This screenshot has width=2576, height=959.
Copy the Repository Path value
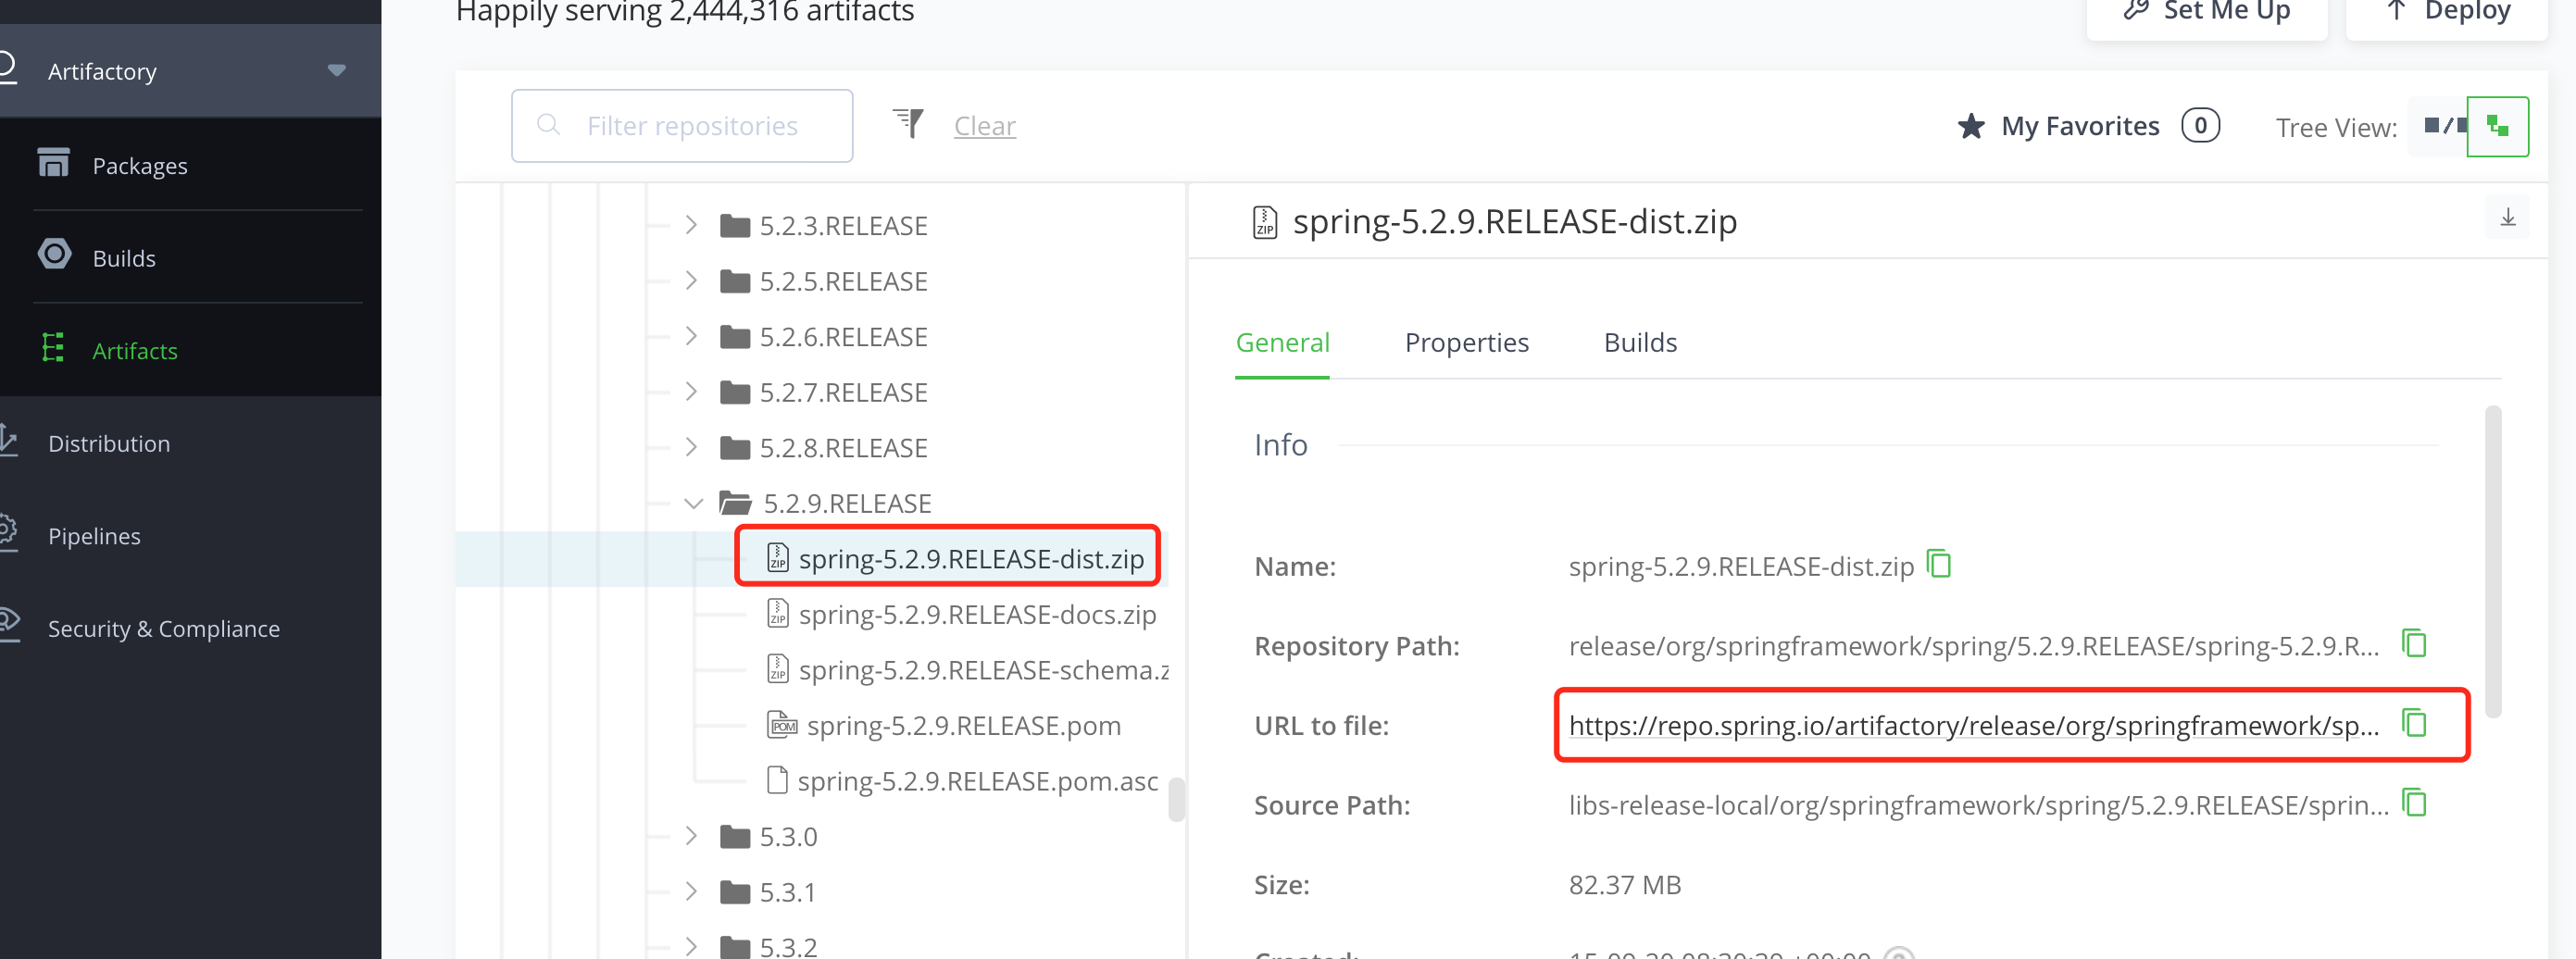pyautogui.click(x=2414, y=644)
